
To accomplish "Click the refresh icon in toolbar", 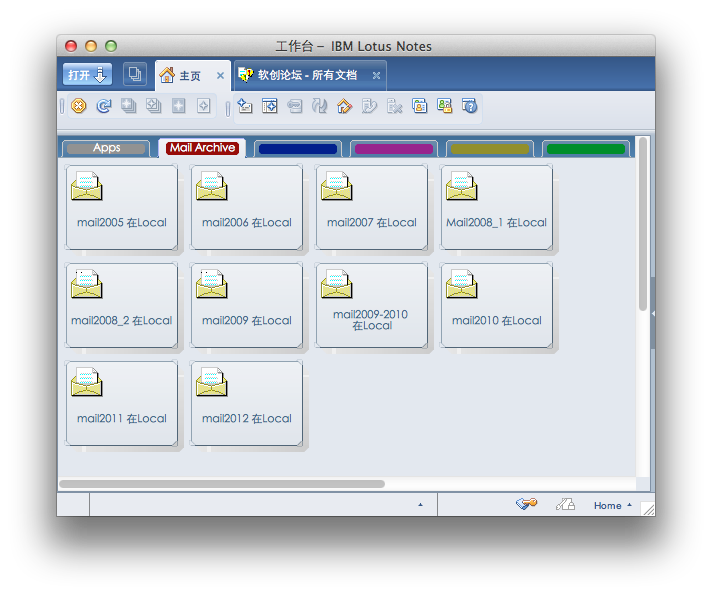I will pyautogui.click(x=103, y=106).
